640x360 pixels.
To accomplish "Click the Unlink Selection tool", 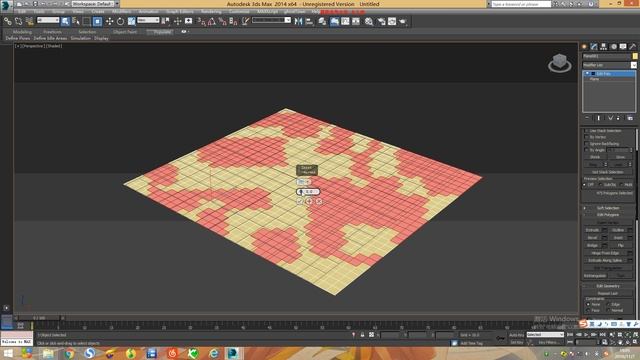I will click(18, 21).
